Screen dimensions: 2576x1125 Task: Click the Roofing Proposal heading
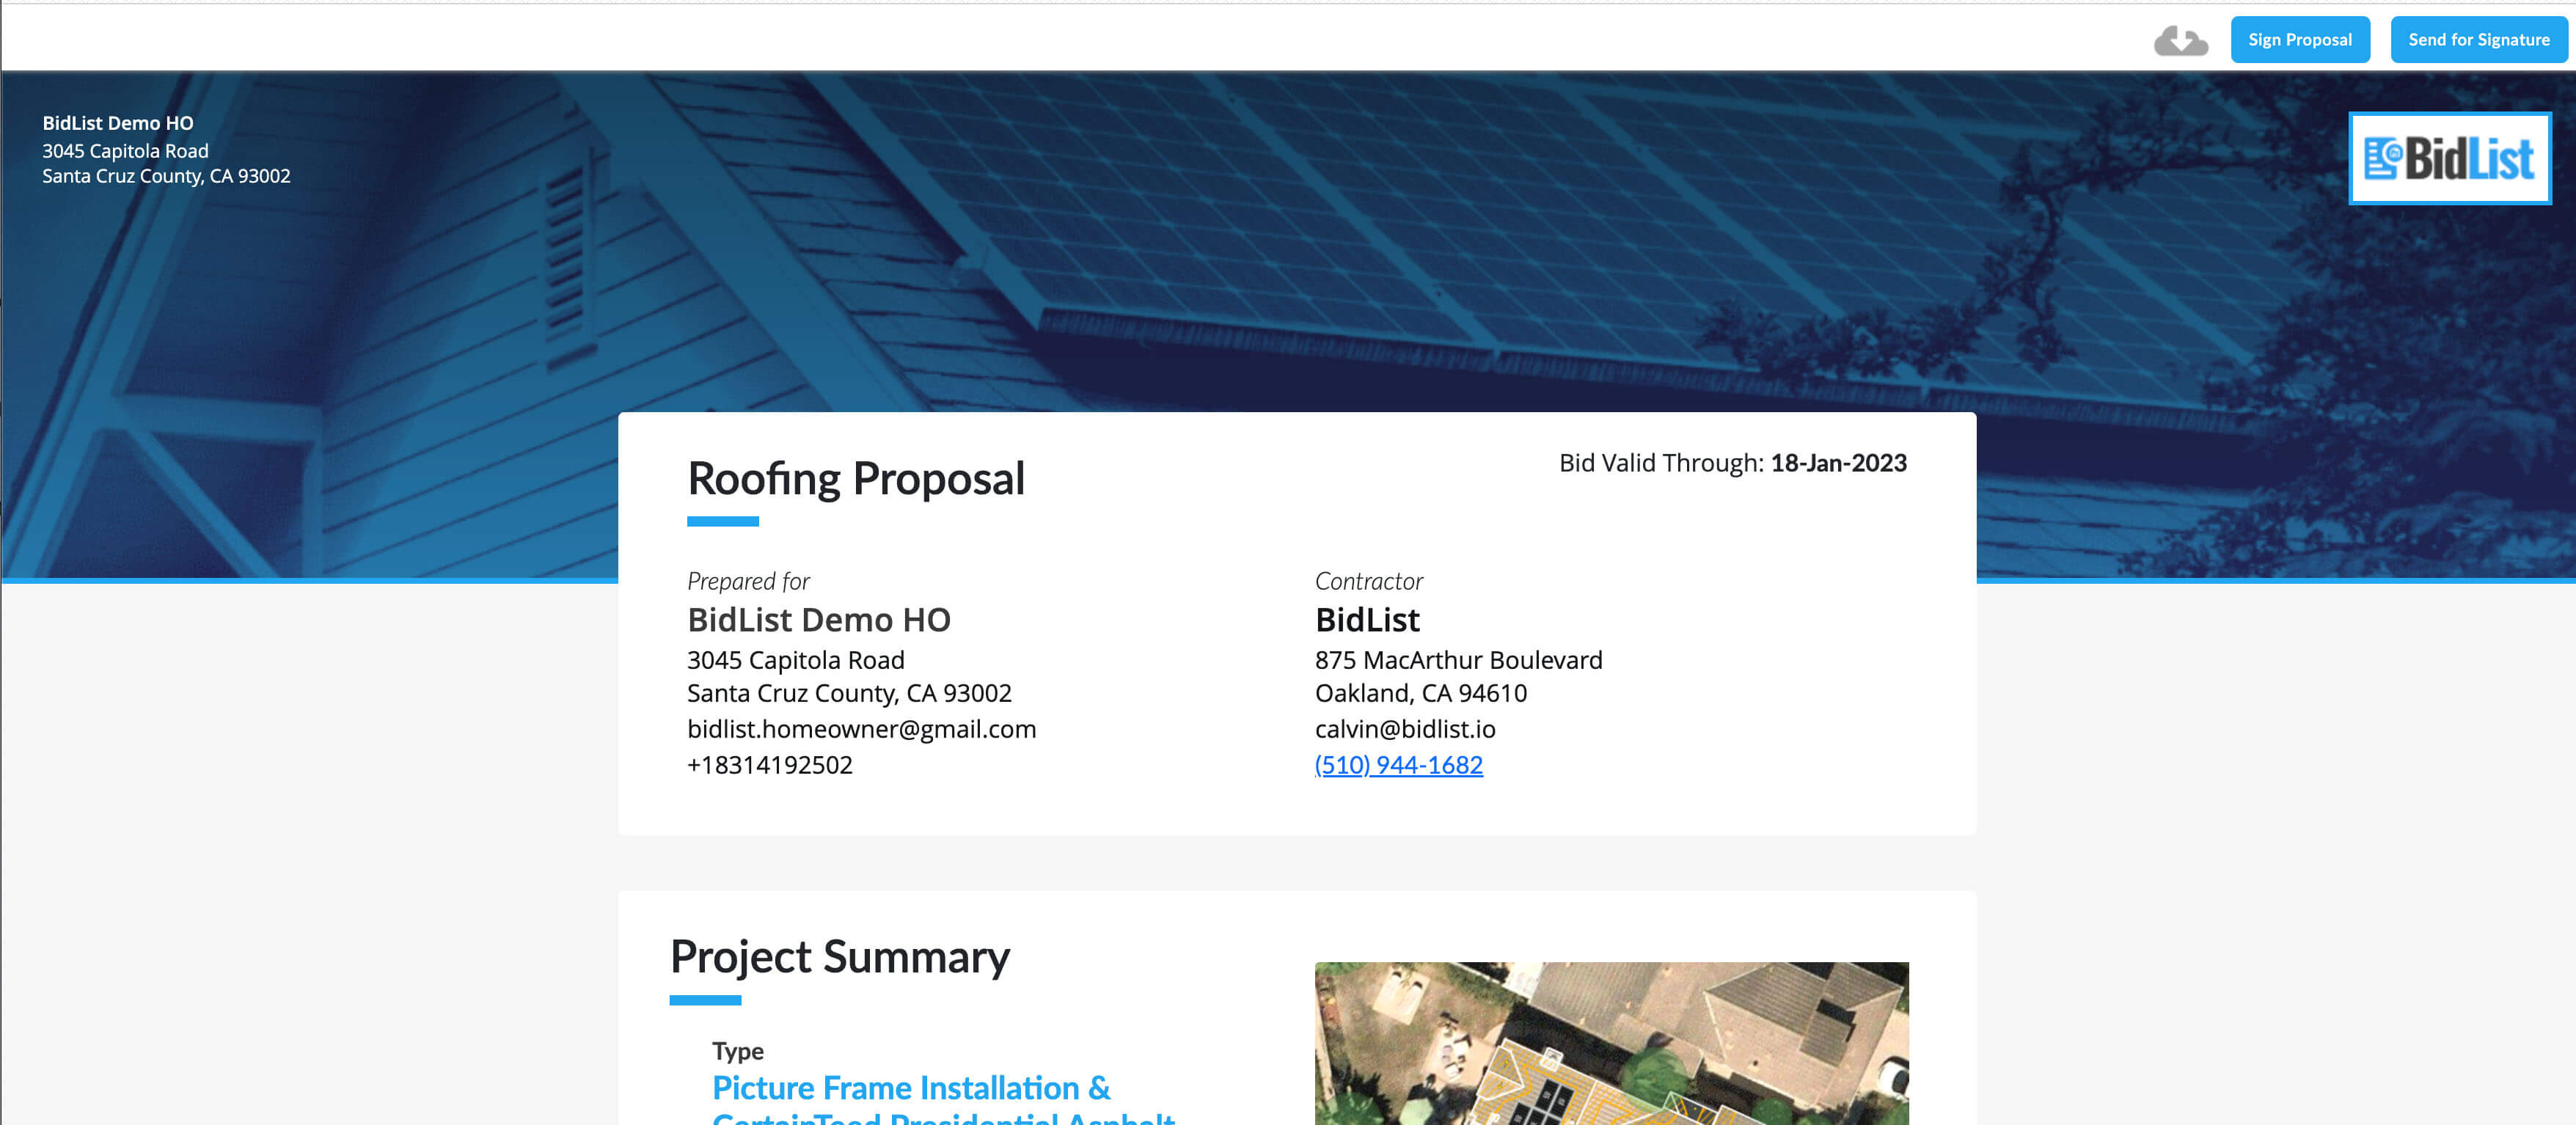point(855,478)
